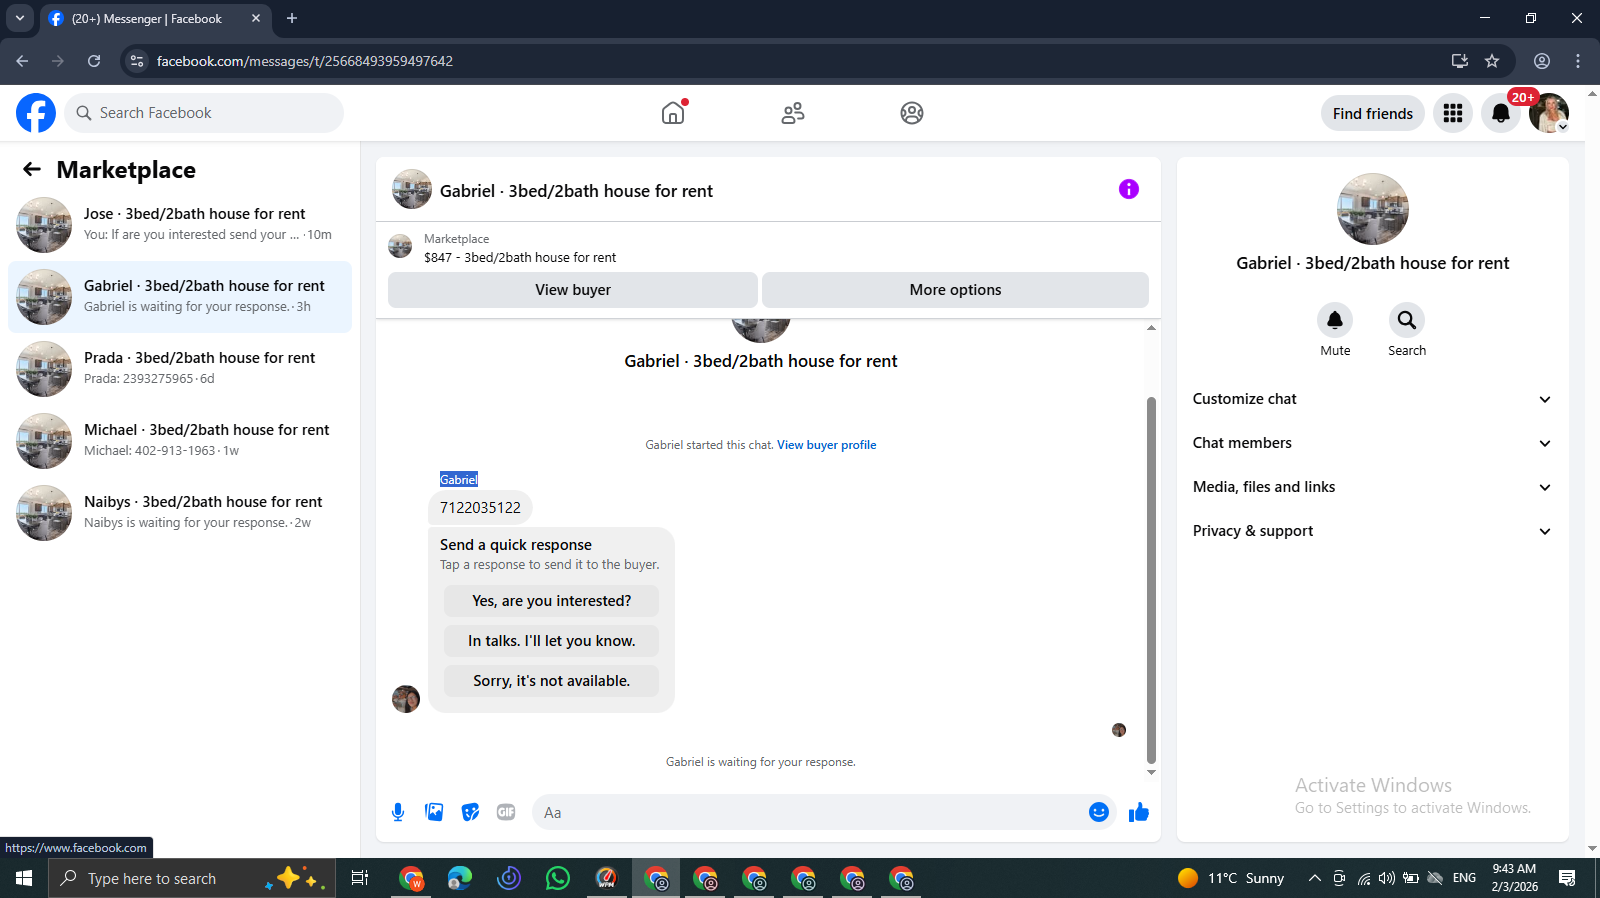Reload the page in the browser
The width and height of the screenshot is (1600, 898).
pyautogui.click(x=94, y=61)
